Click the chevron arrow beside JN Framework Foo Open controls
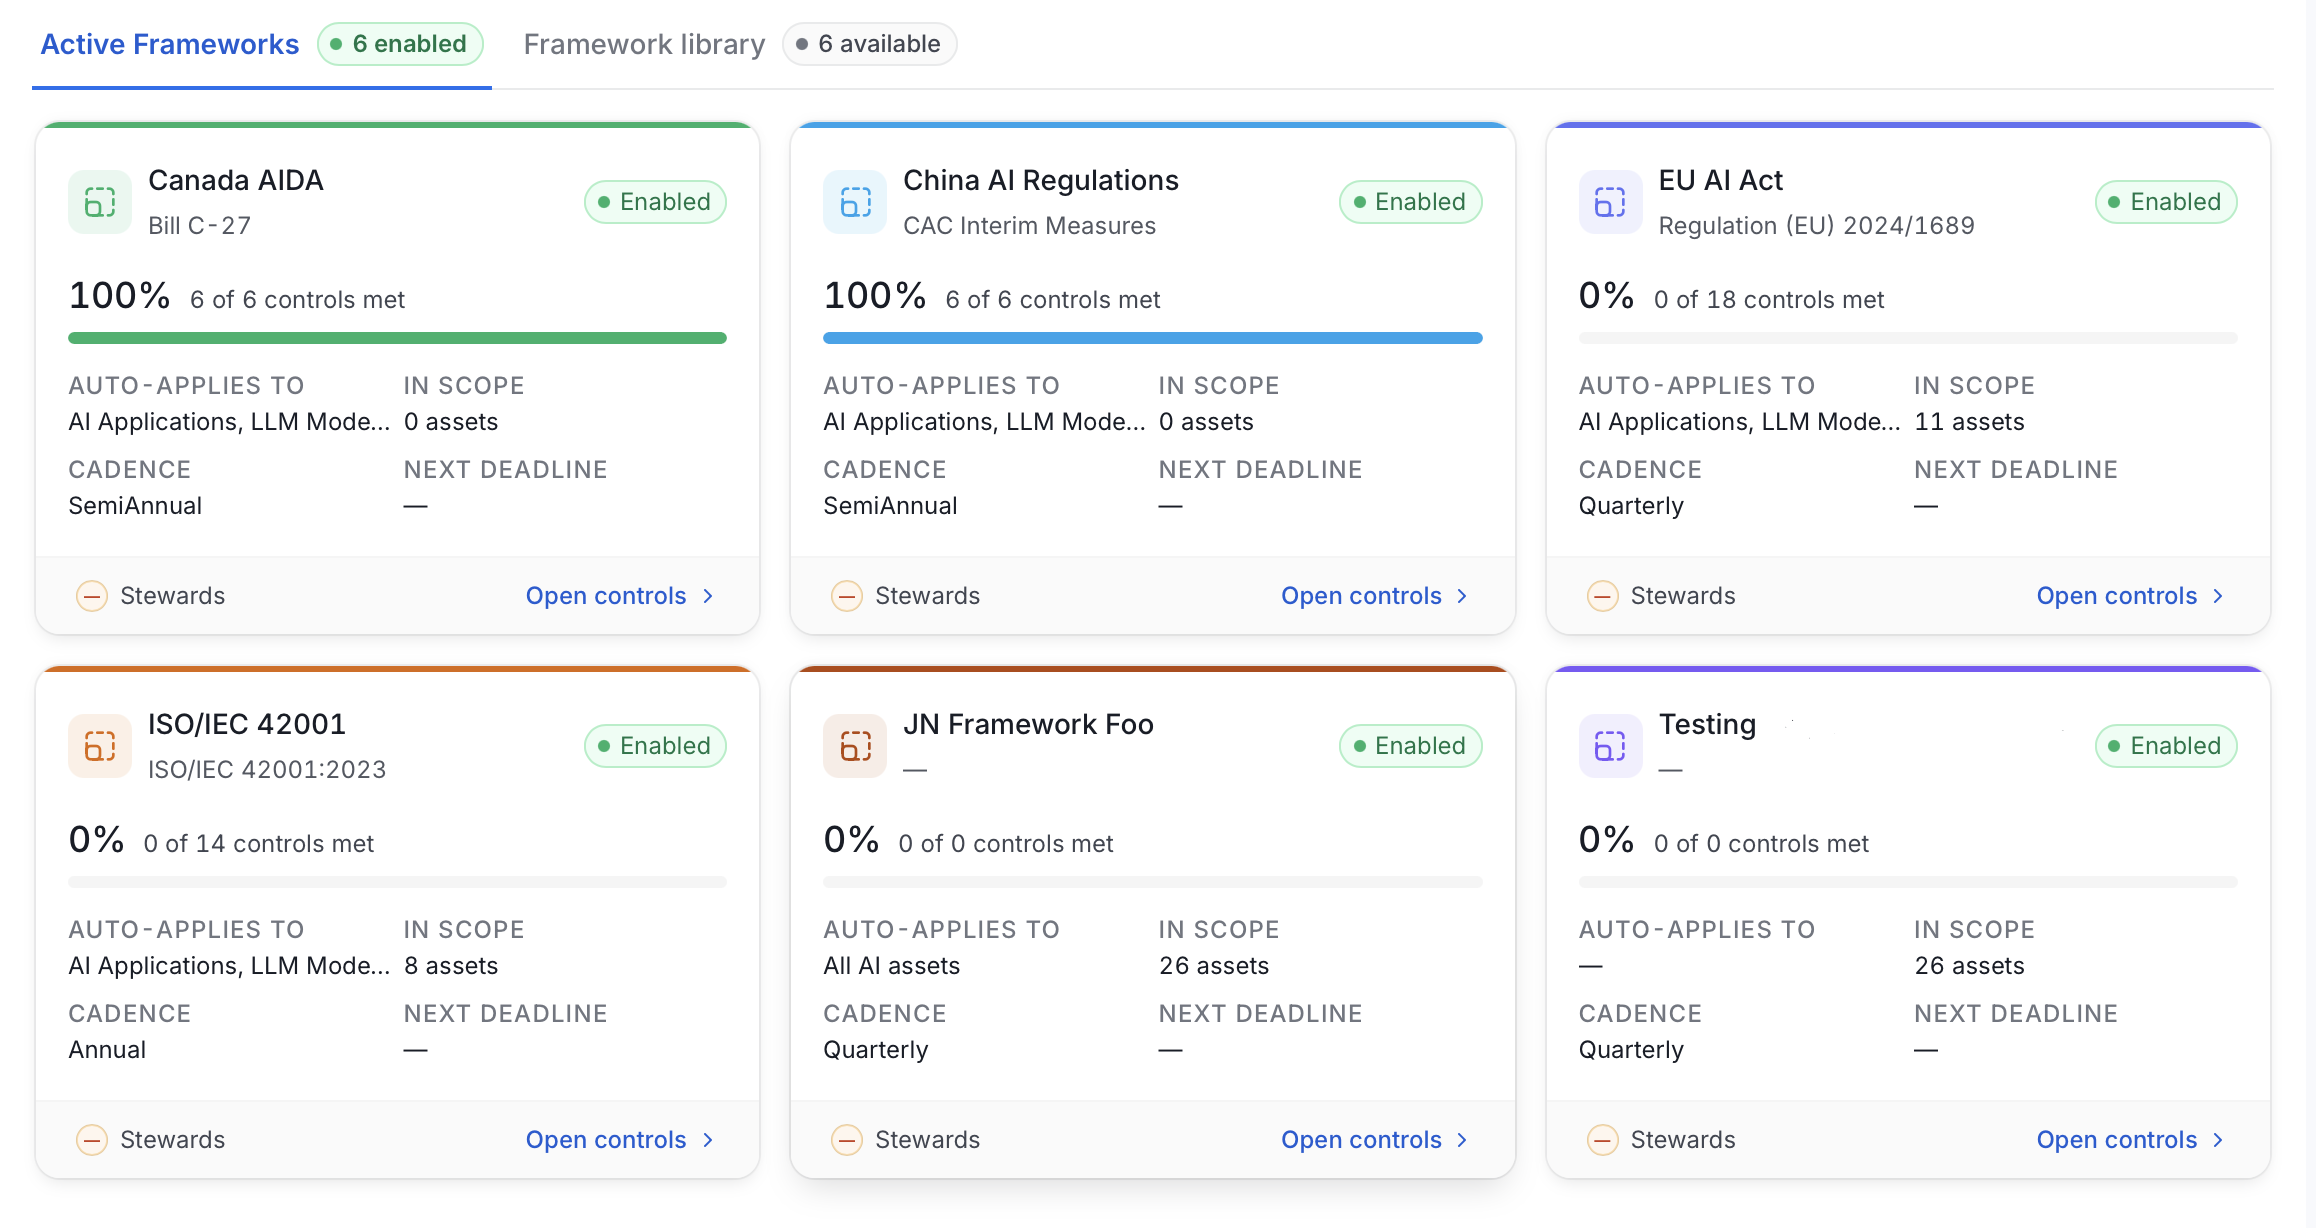Screen dimensions: 2316x1228 1462,1140
